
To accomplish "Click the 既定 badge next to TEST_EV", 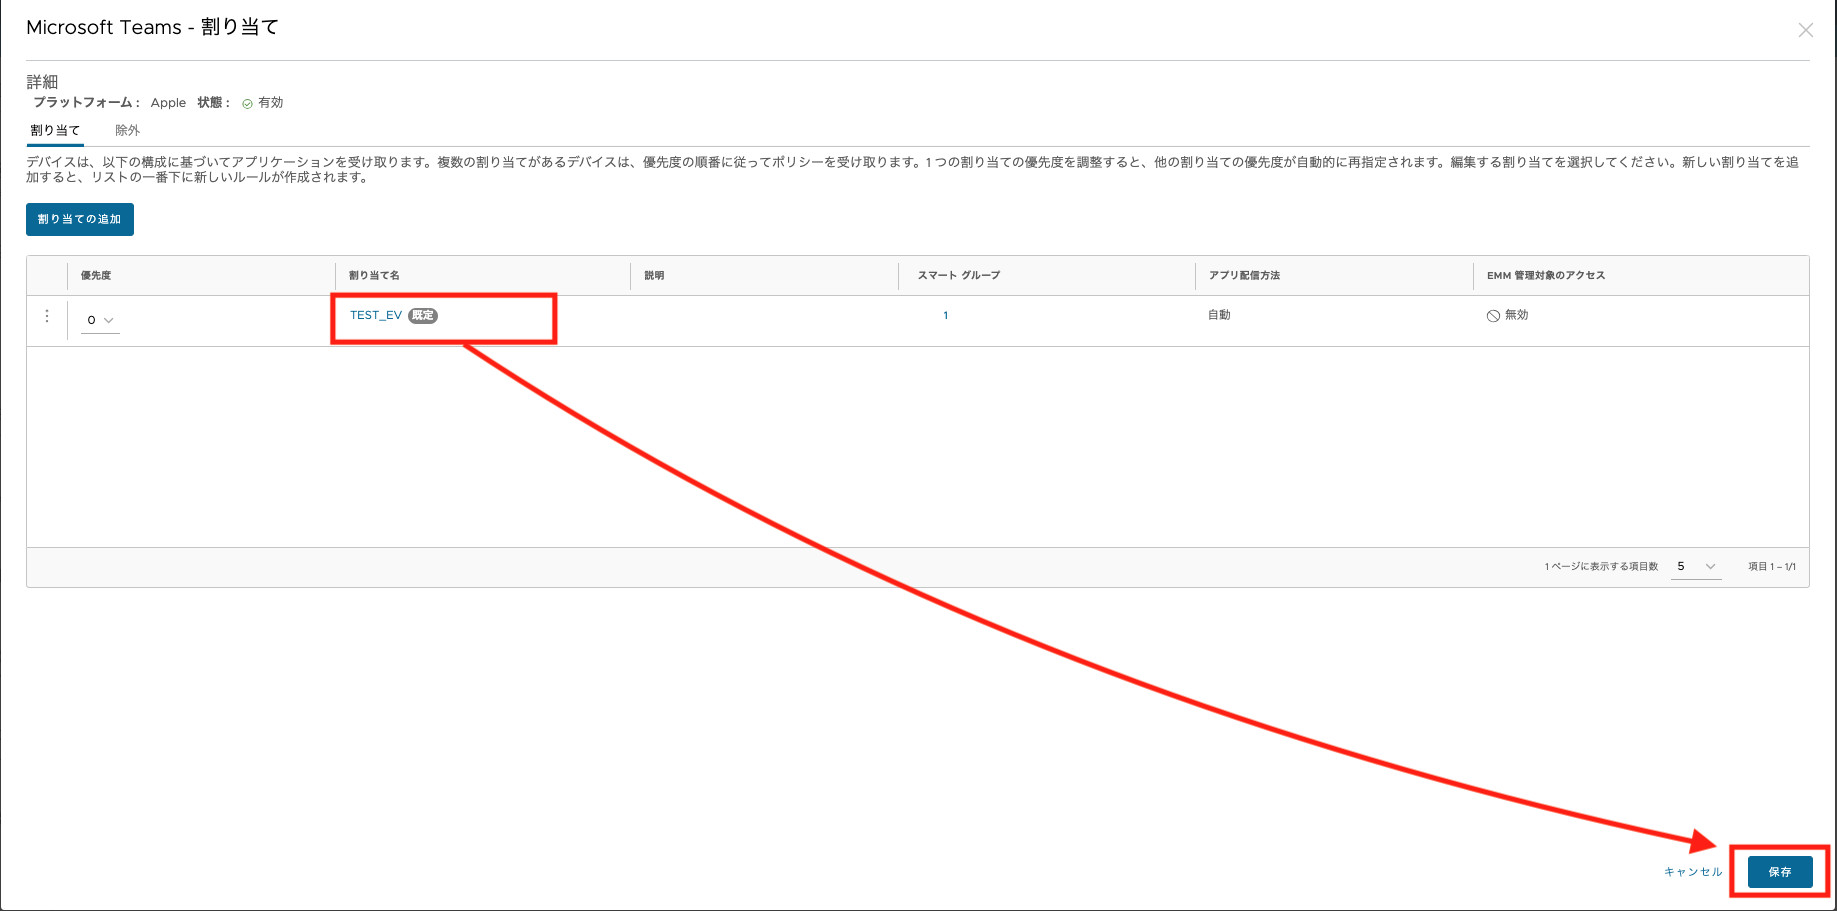I will click(x=423, y=315).
